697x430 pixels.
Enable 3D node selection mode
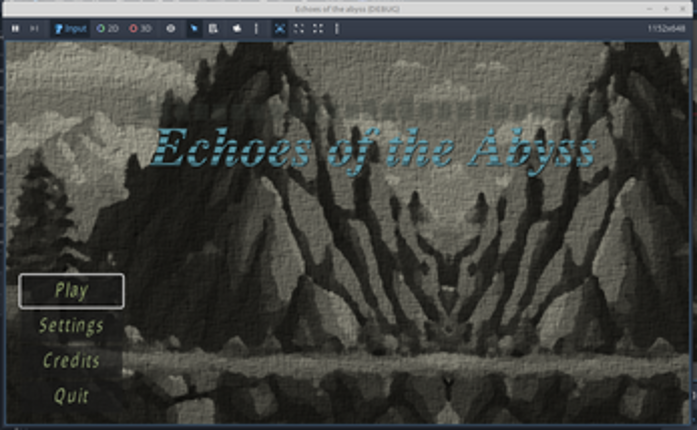[140, 28]
